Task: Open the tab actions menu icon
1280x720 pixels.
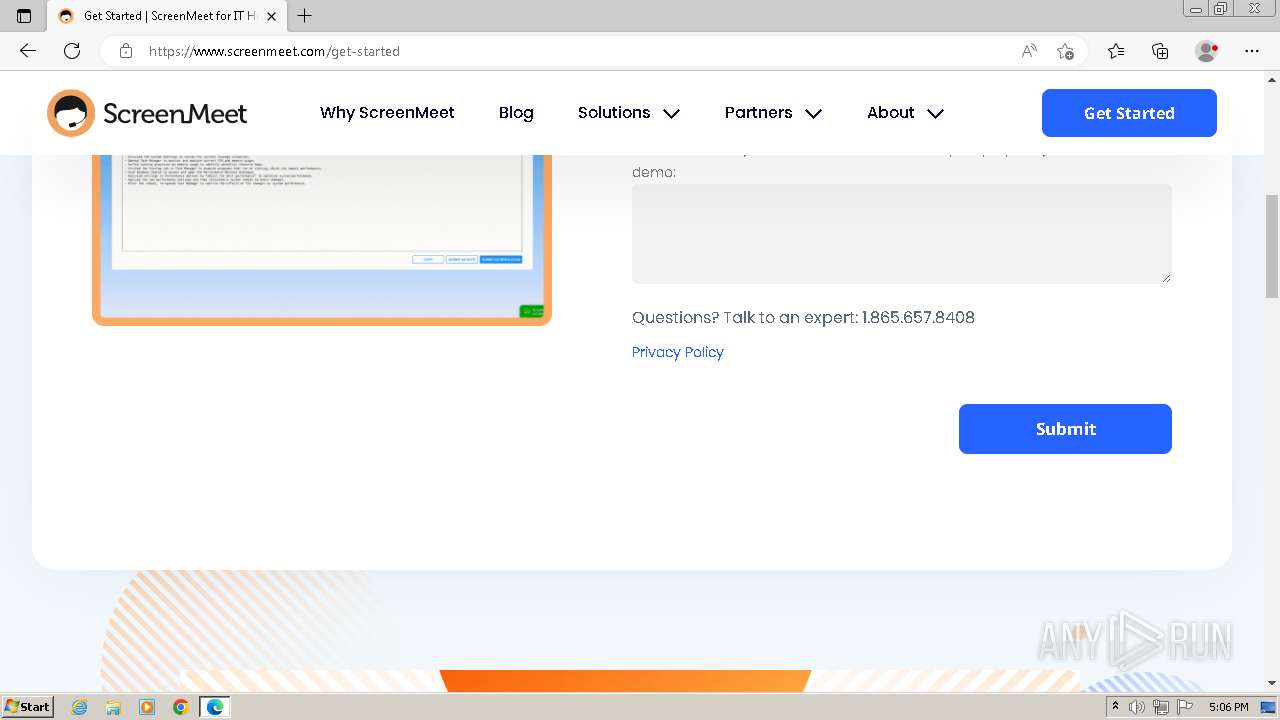Action: (24, 16)
